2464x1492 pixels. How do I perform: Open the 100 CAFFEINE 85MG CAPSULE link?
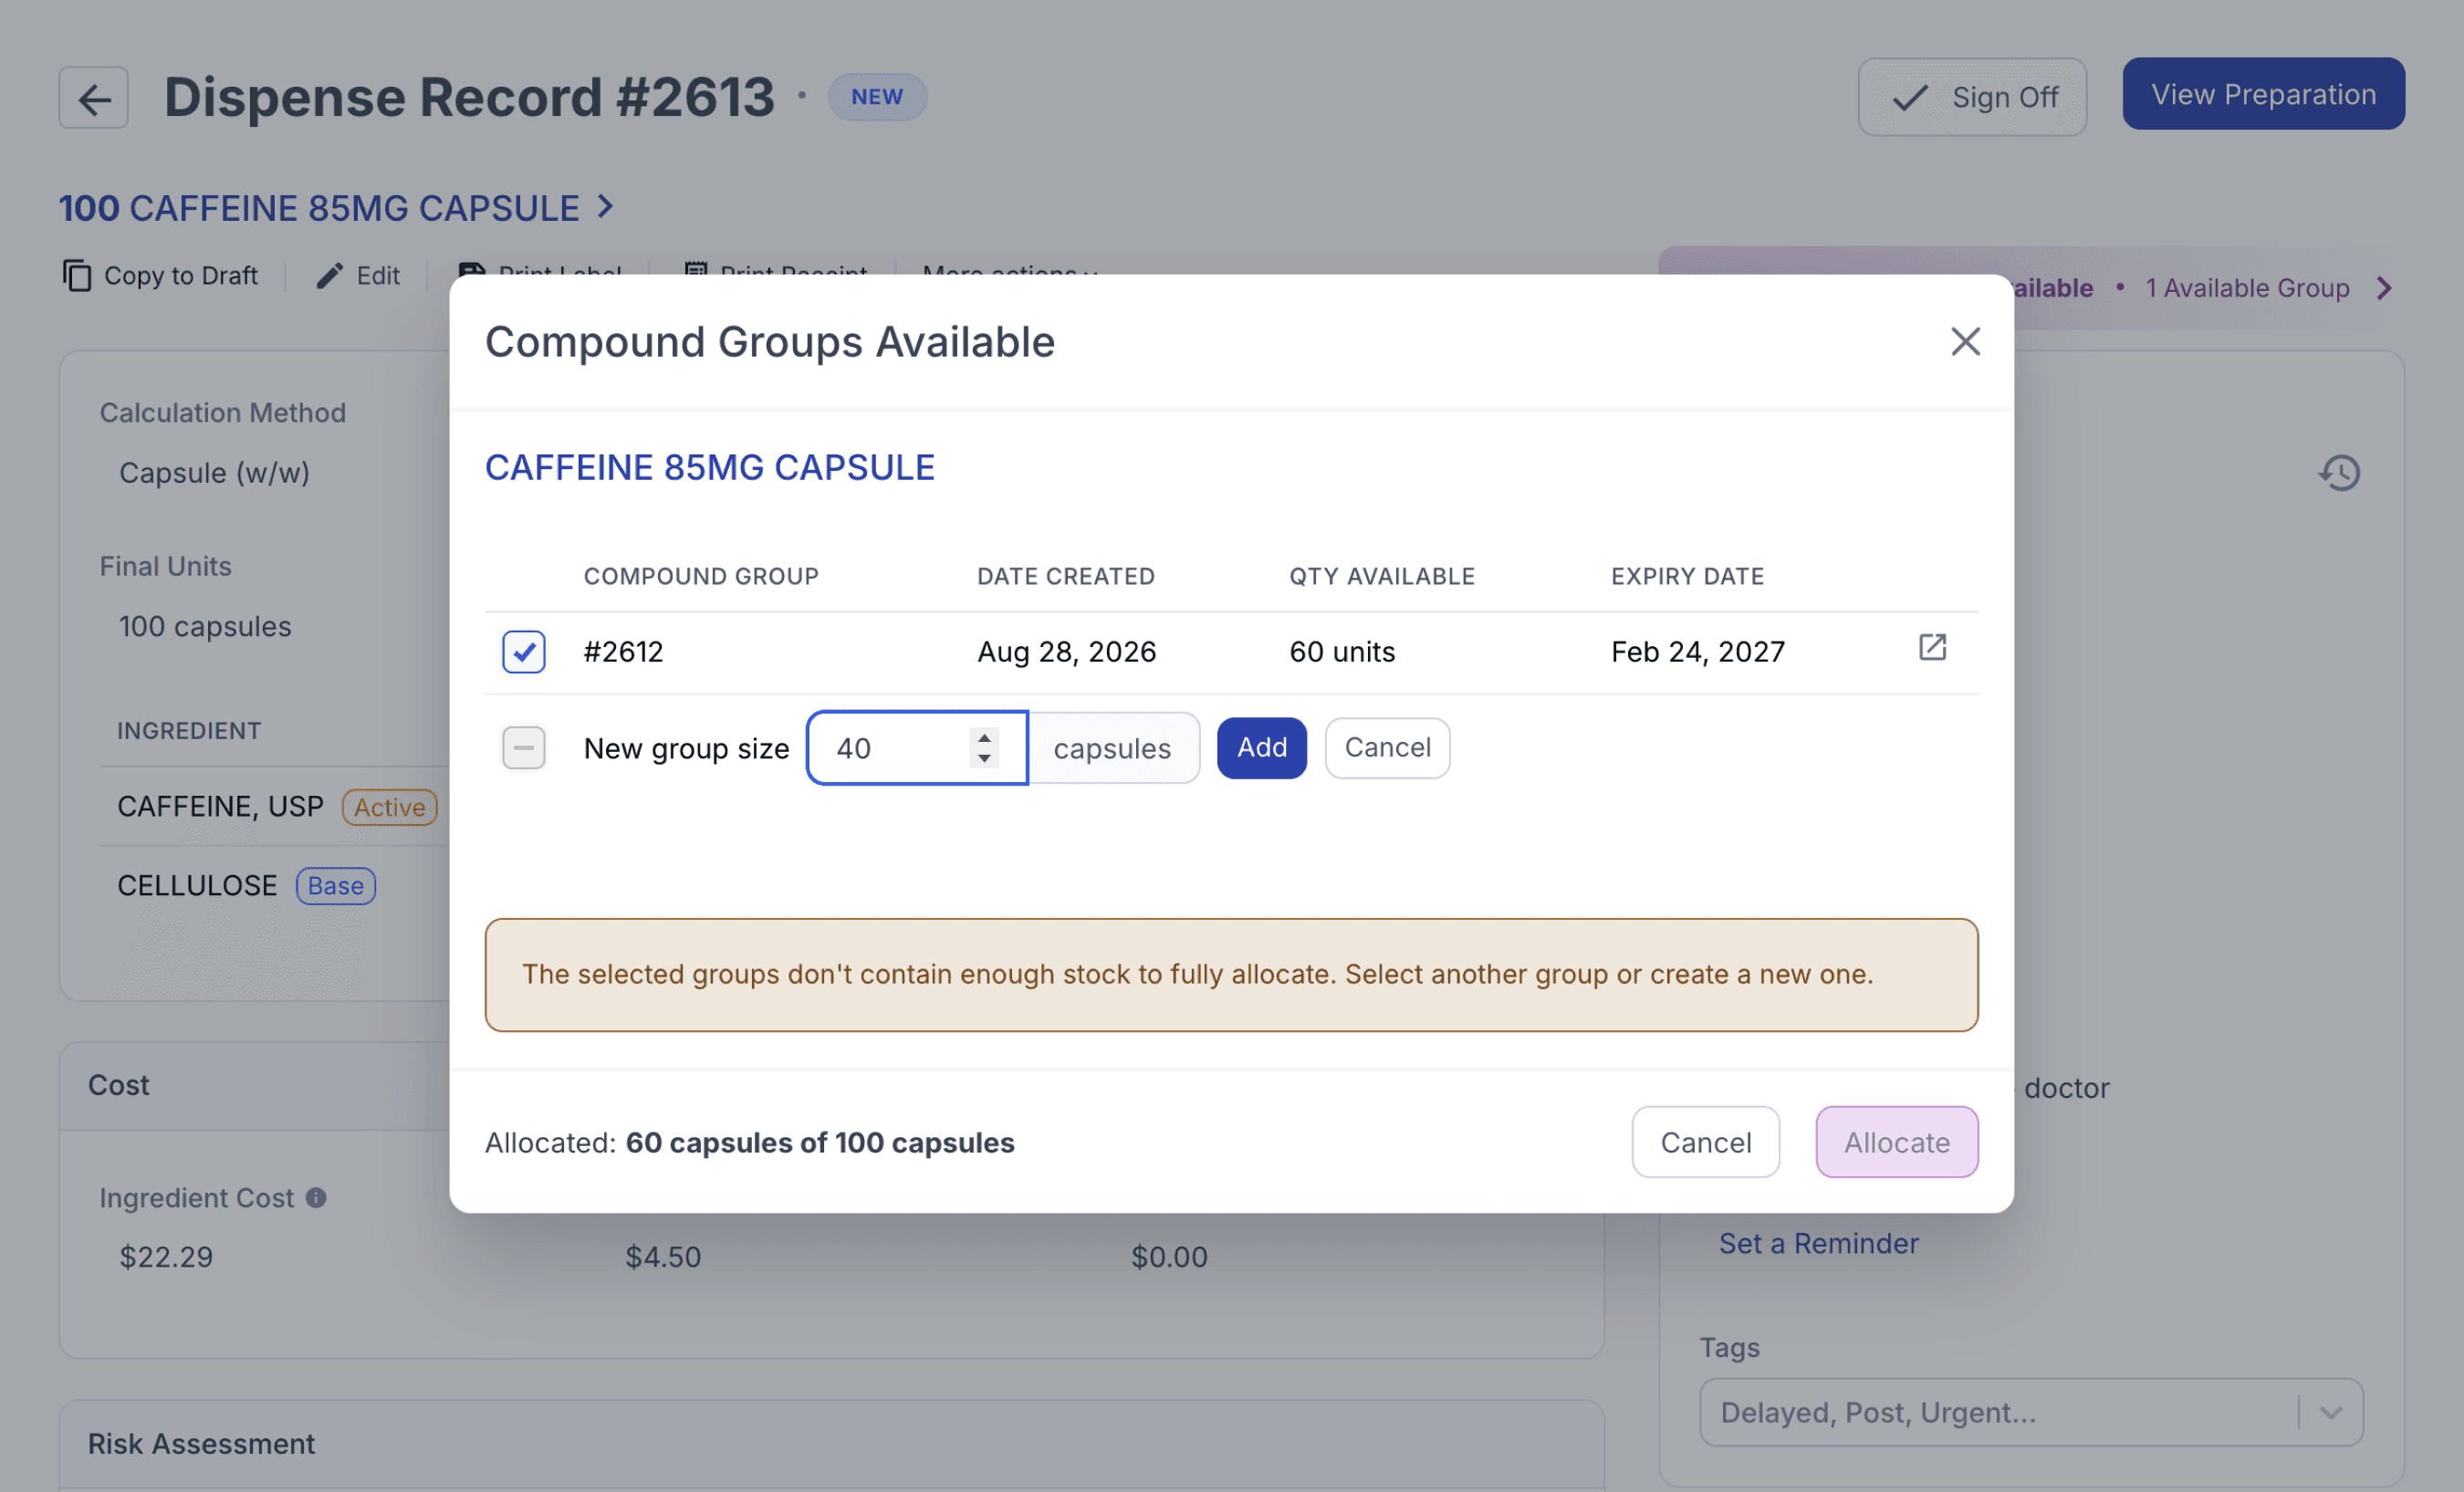pos(319,208)
